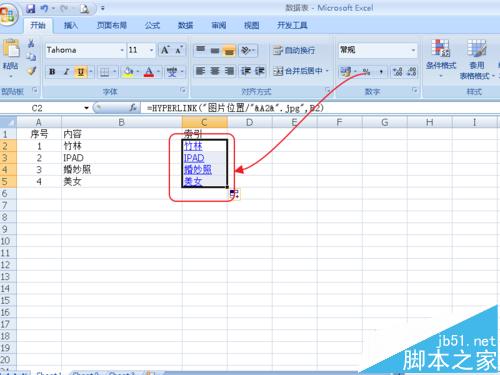Center text horizontally
This screenshot has width=500, height=375.
point(215,71)
